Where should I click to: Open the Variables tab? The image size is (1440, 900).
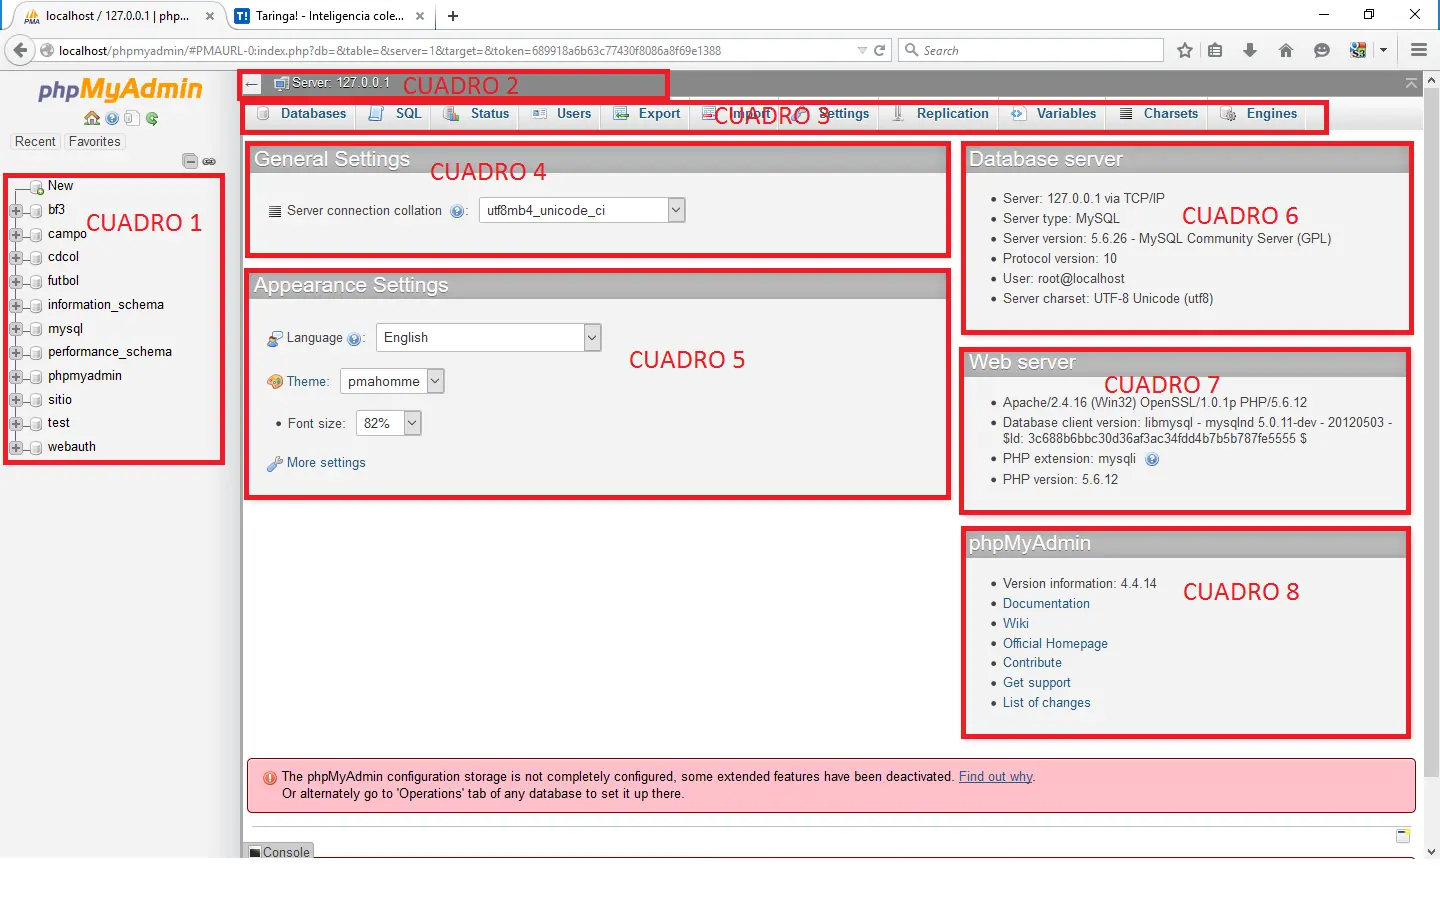click(1054, 114)
